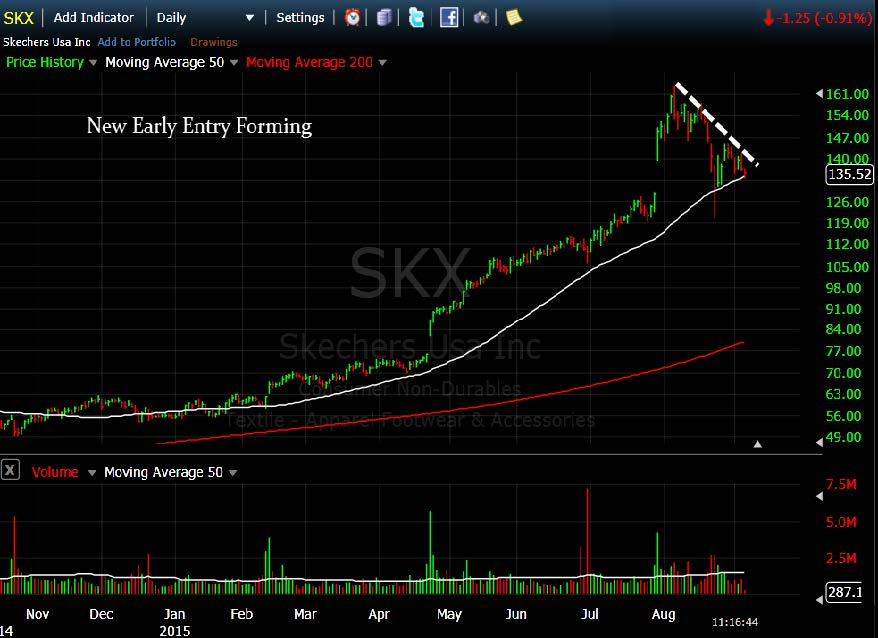Open Add Indicator menu
The image size is (878, 638).
[94, 17]
